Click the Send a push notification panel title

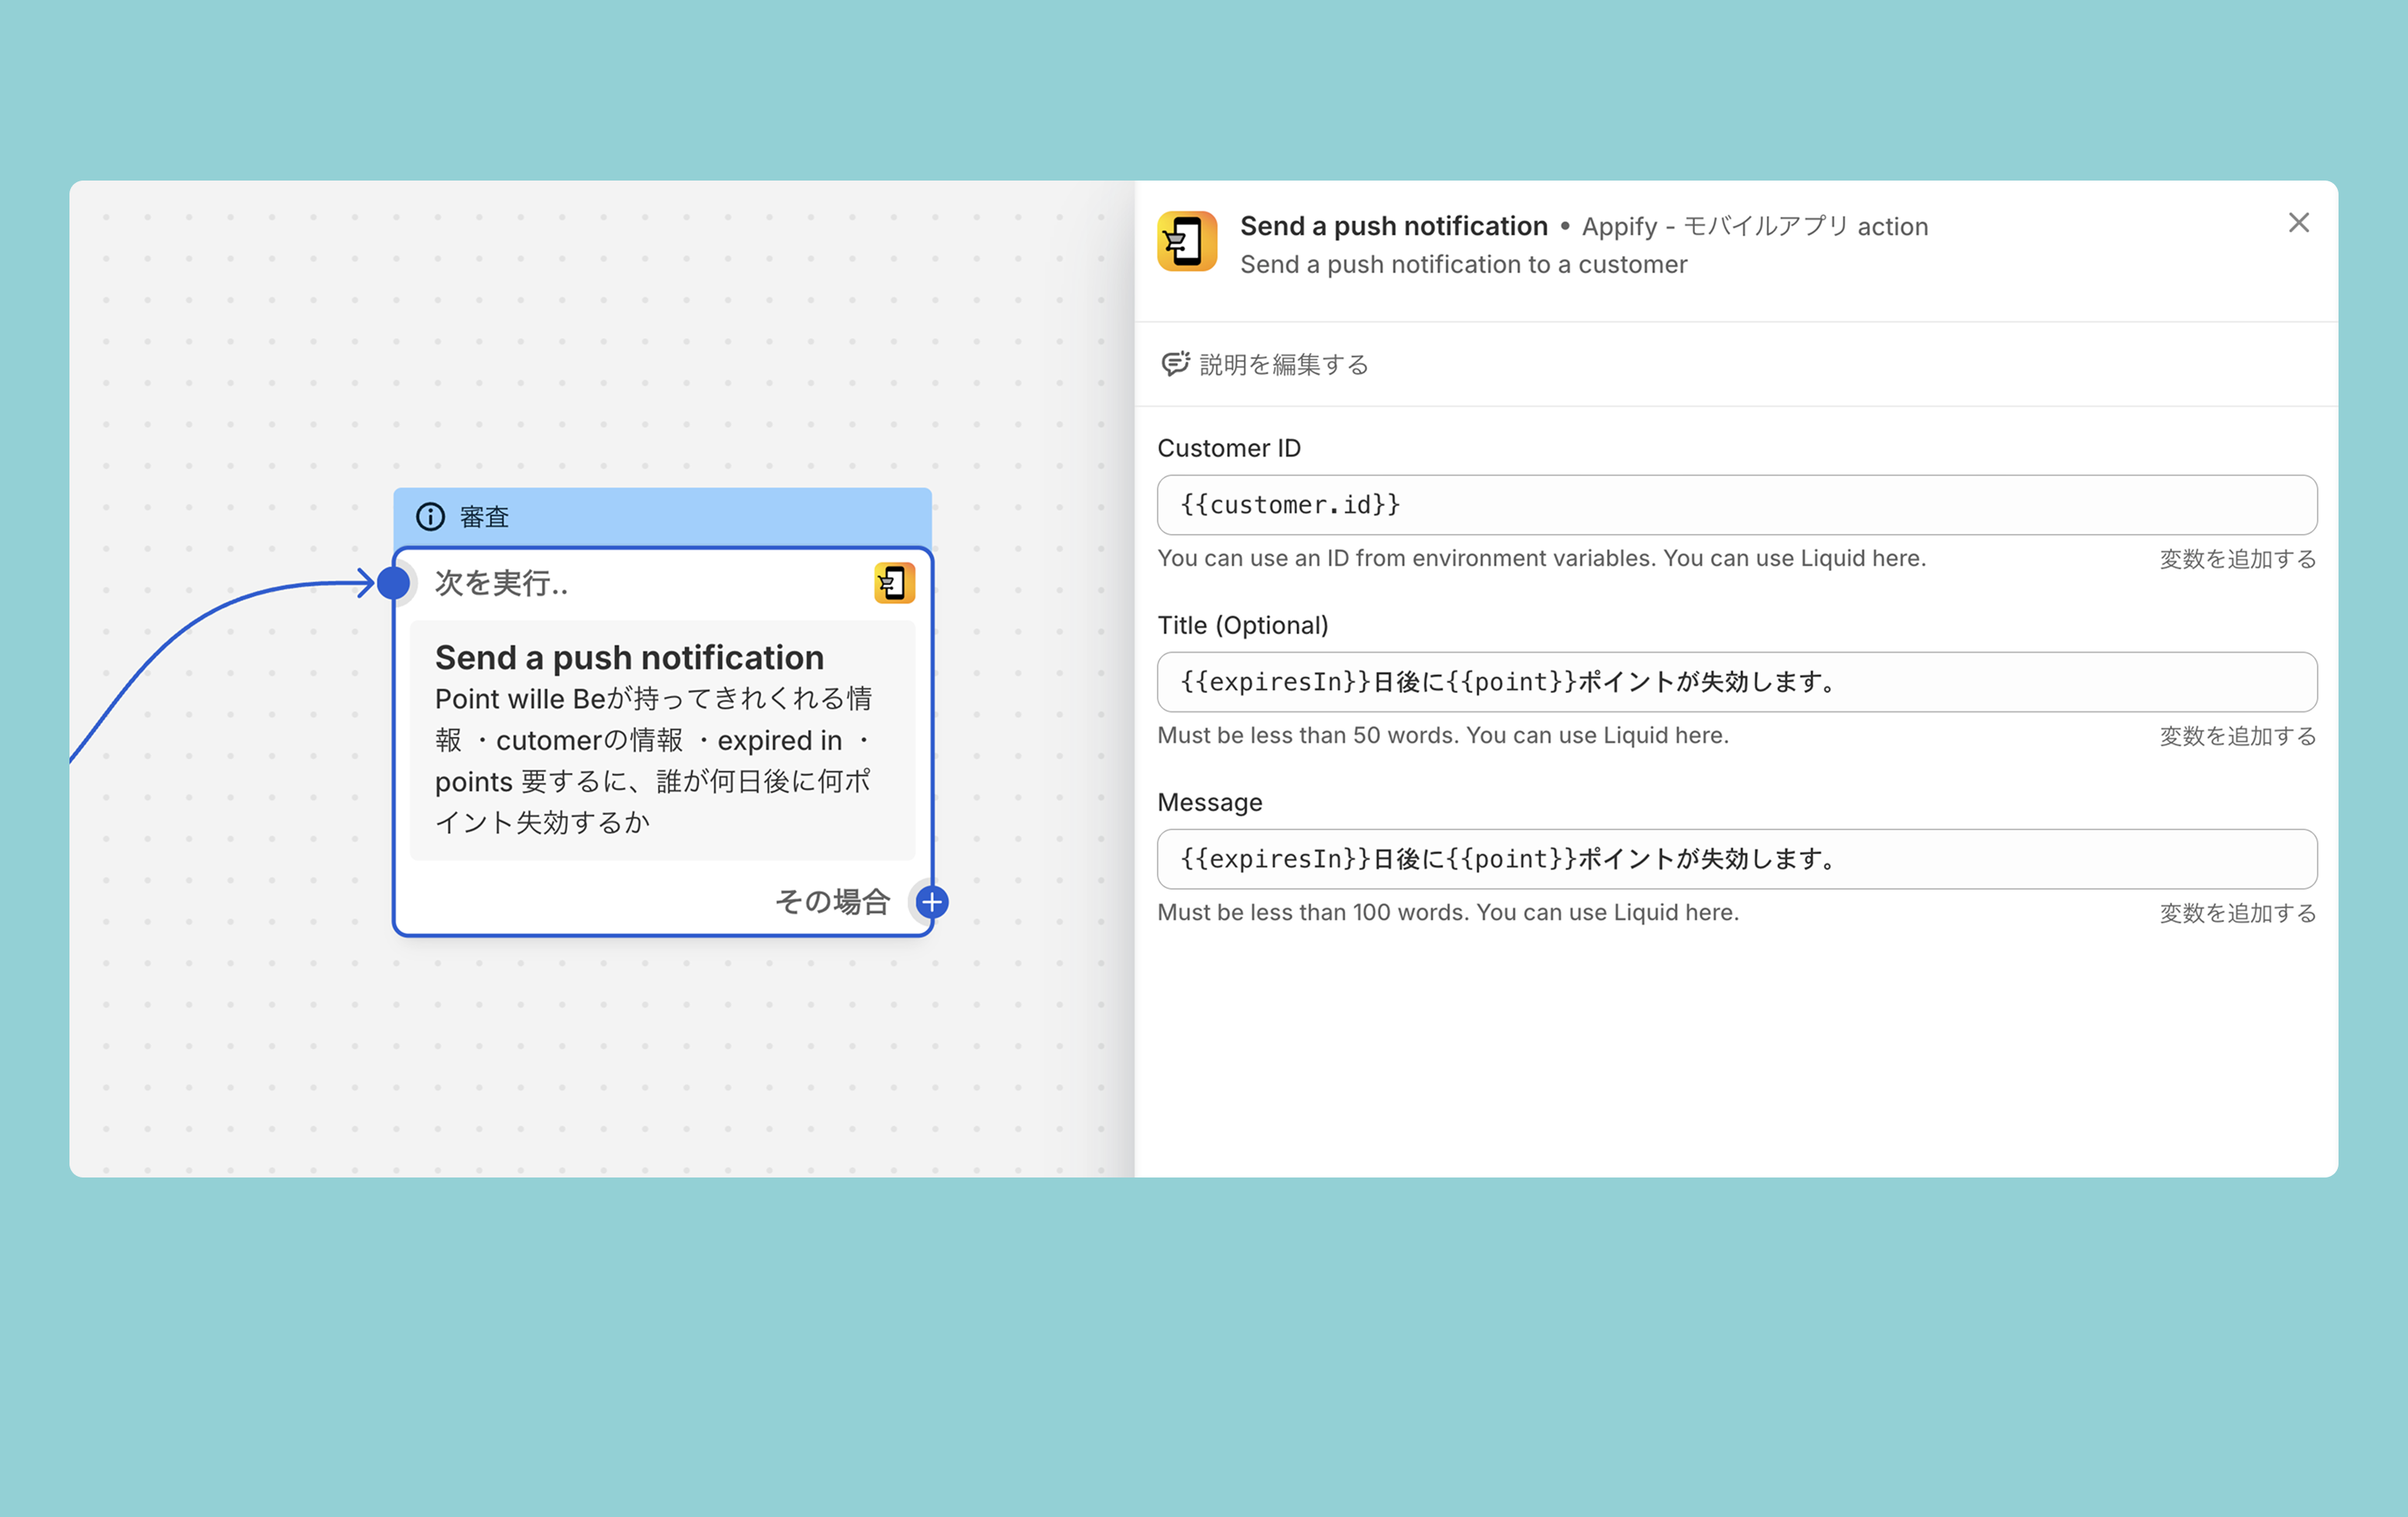coord(1393,226)
